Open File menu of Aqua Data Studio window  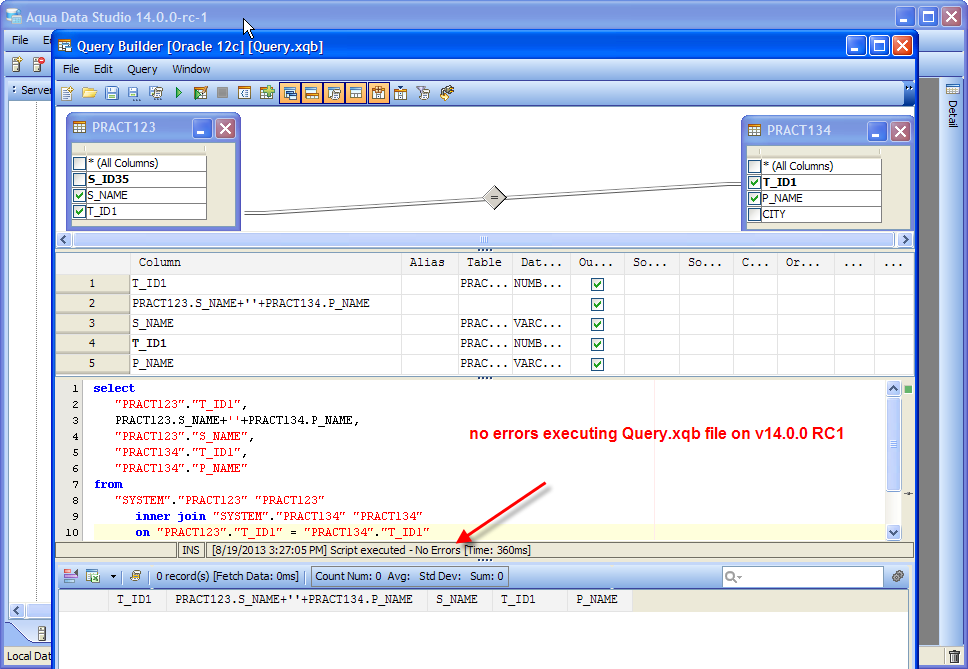pos(20,40)
